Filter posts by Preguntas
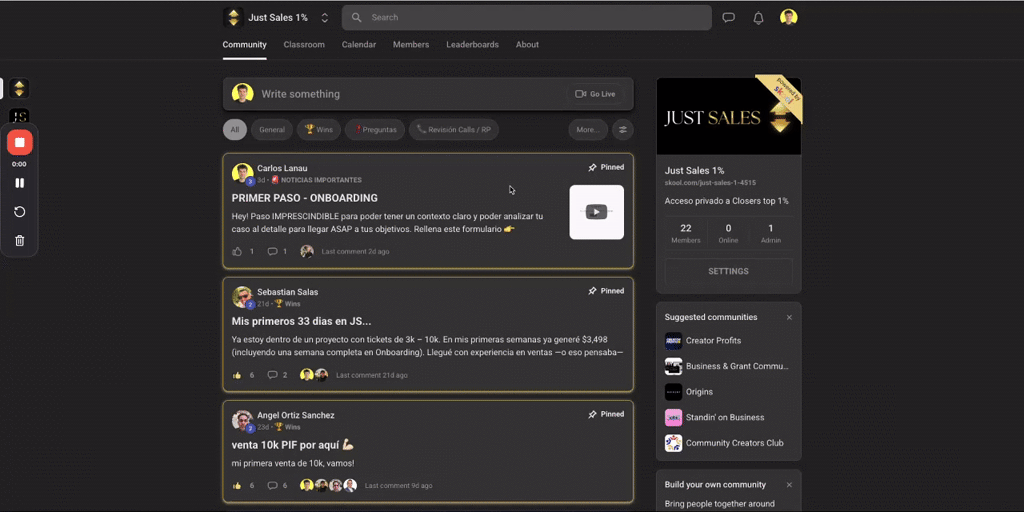 click(x=375, y=129)
